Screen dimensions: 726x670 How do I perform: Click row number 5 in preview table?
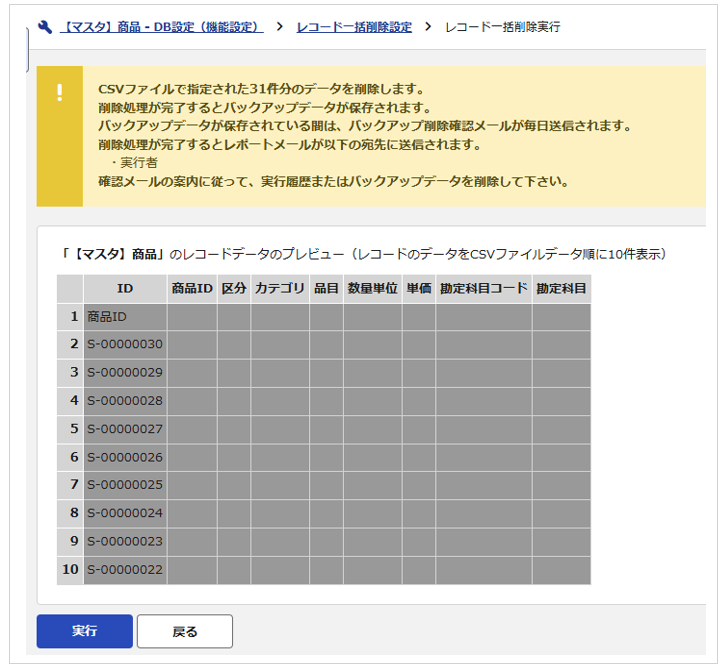click(x=70, y=429)
